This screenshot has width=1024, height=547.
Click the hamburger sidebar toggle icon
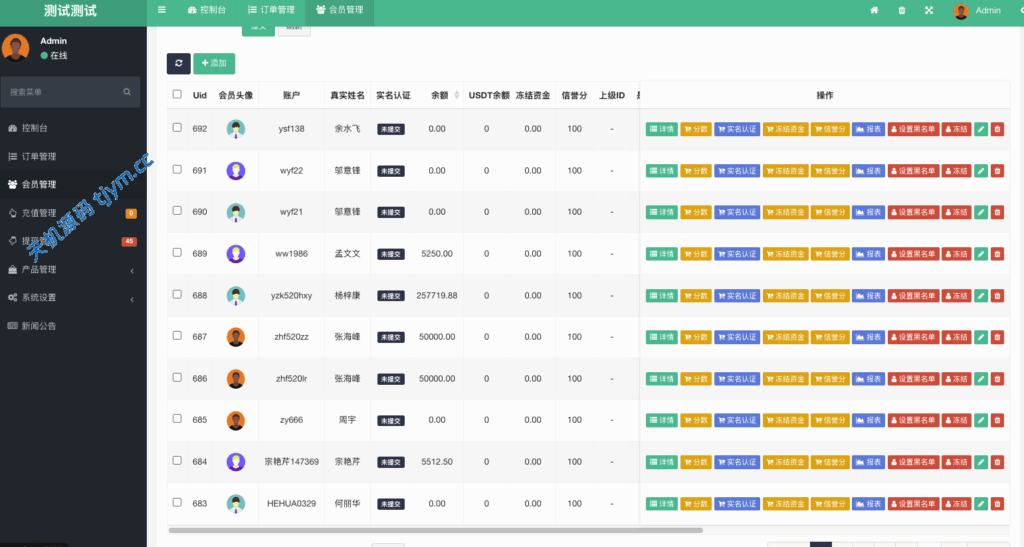pyautogui.click(x=162, y=10)
